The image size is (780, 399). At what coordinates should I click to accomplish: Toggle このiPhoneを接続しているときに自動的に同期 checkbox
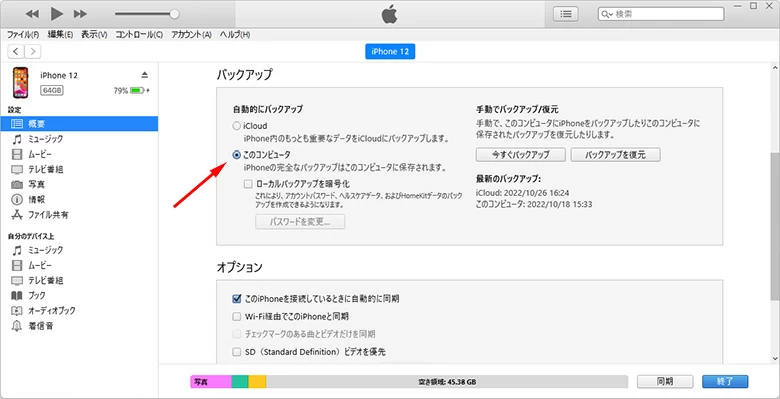[237, 299]
